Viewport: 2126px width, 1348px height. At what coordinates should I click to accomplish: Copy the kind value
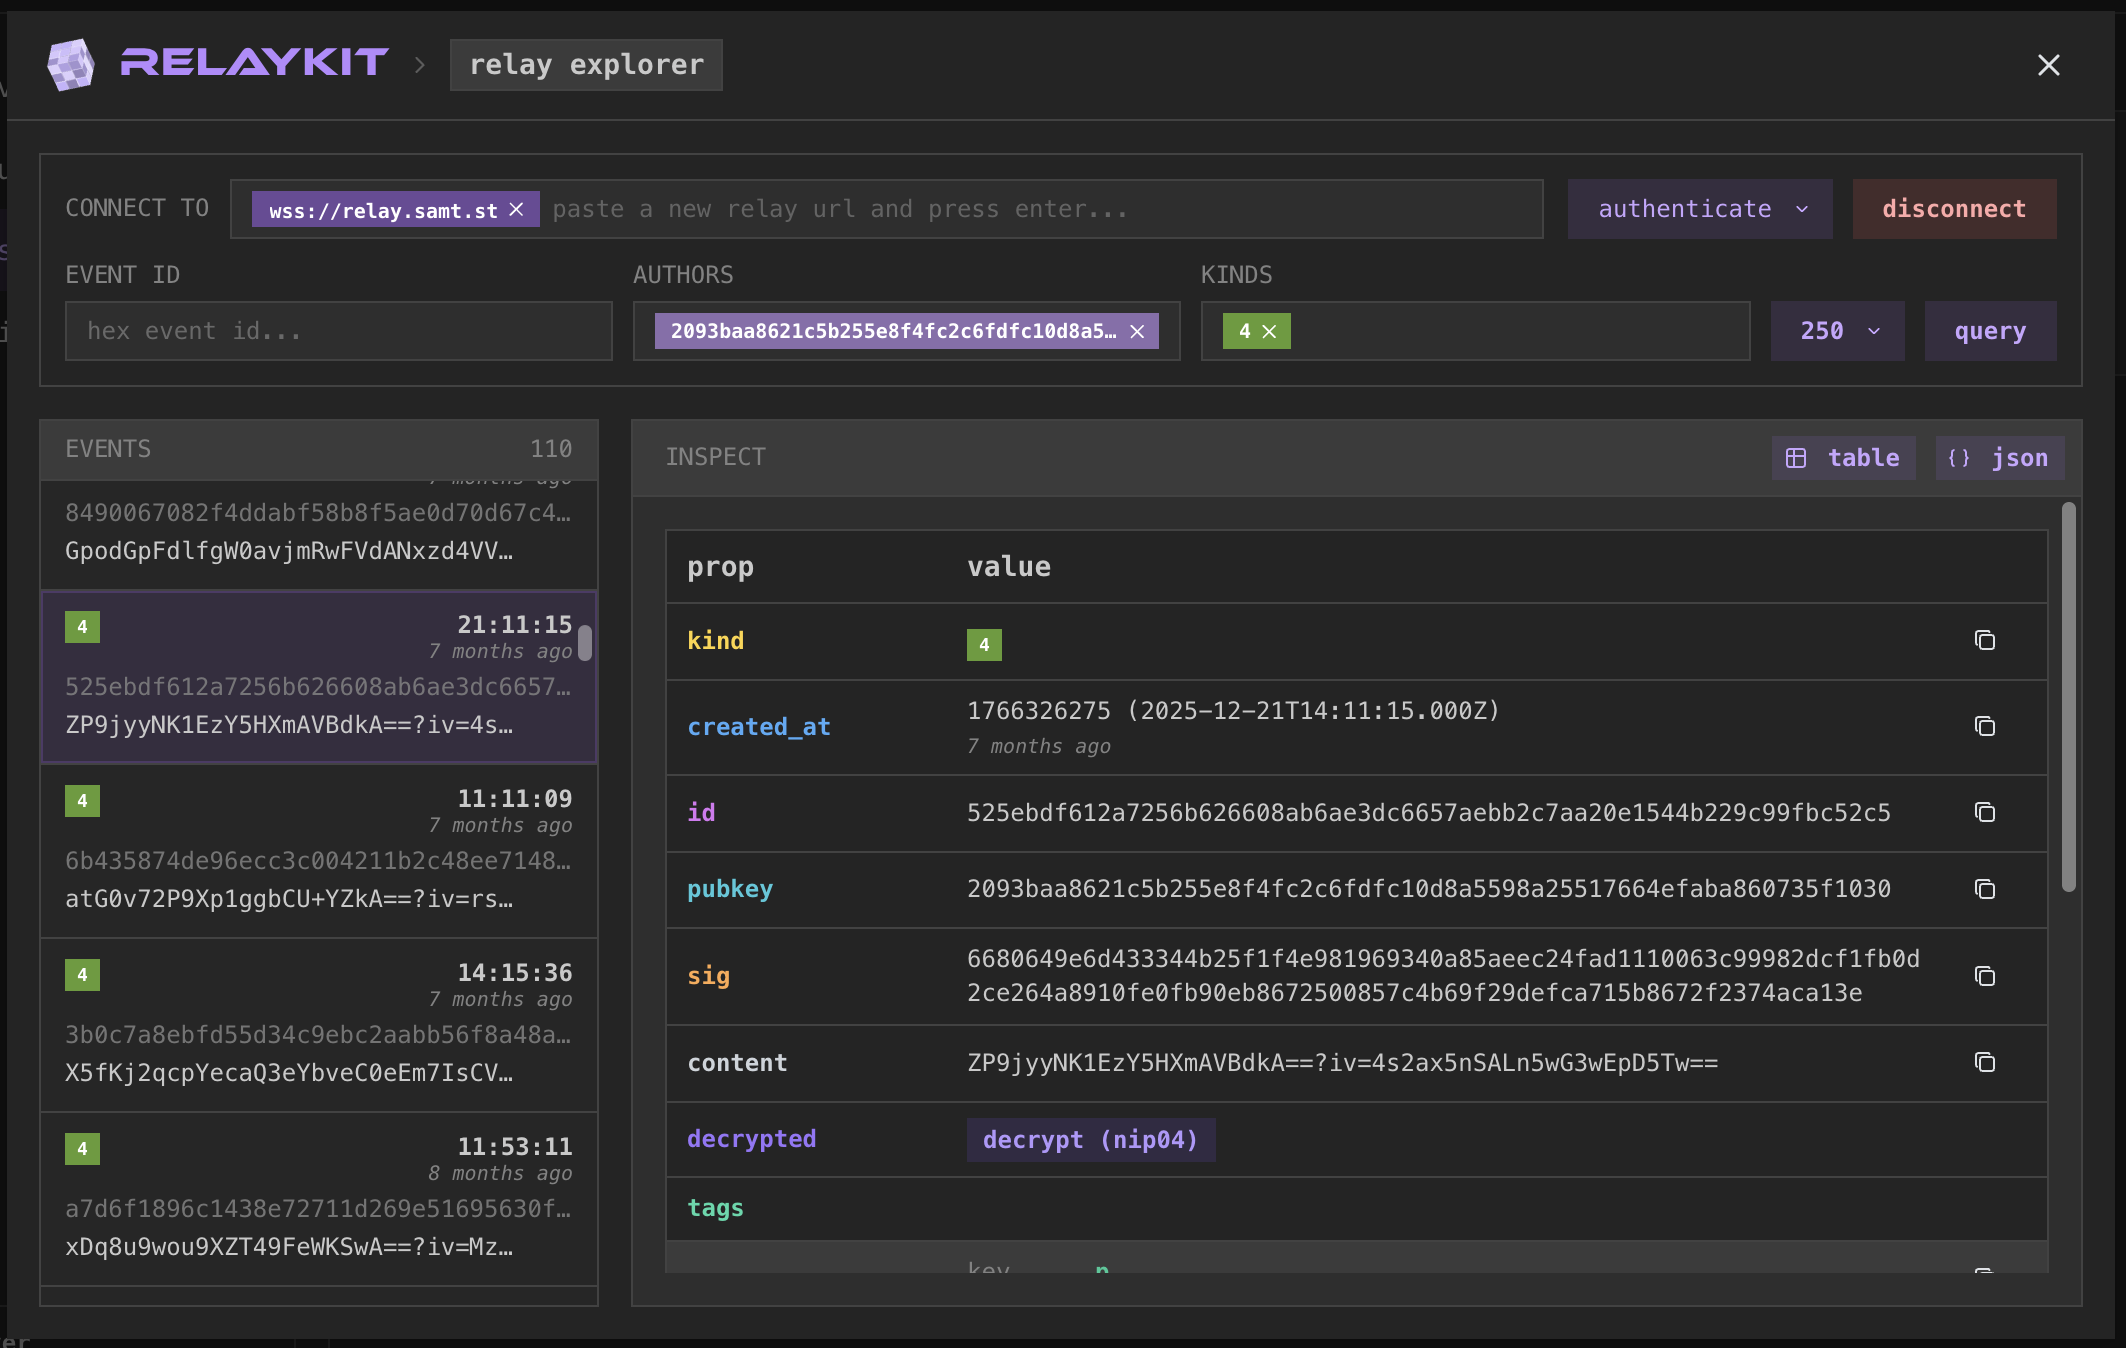[x=1985, y=641]
